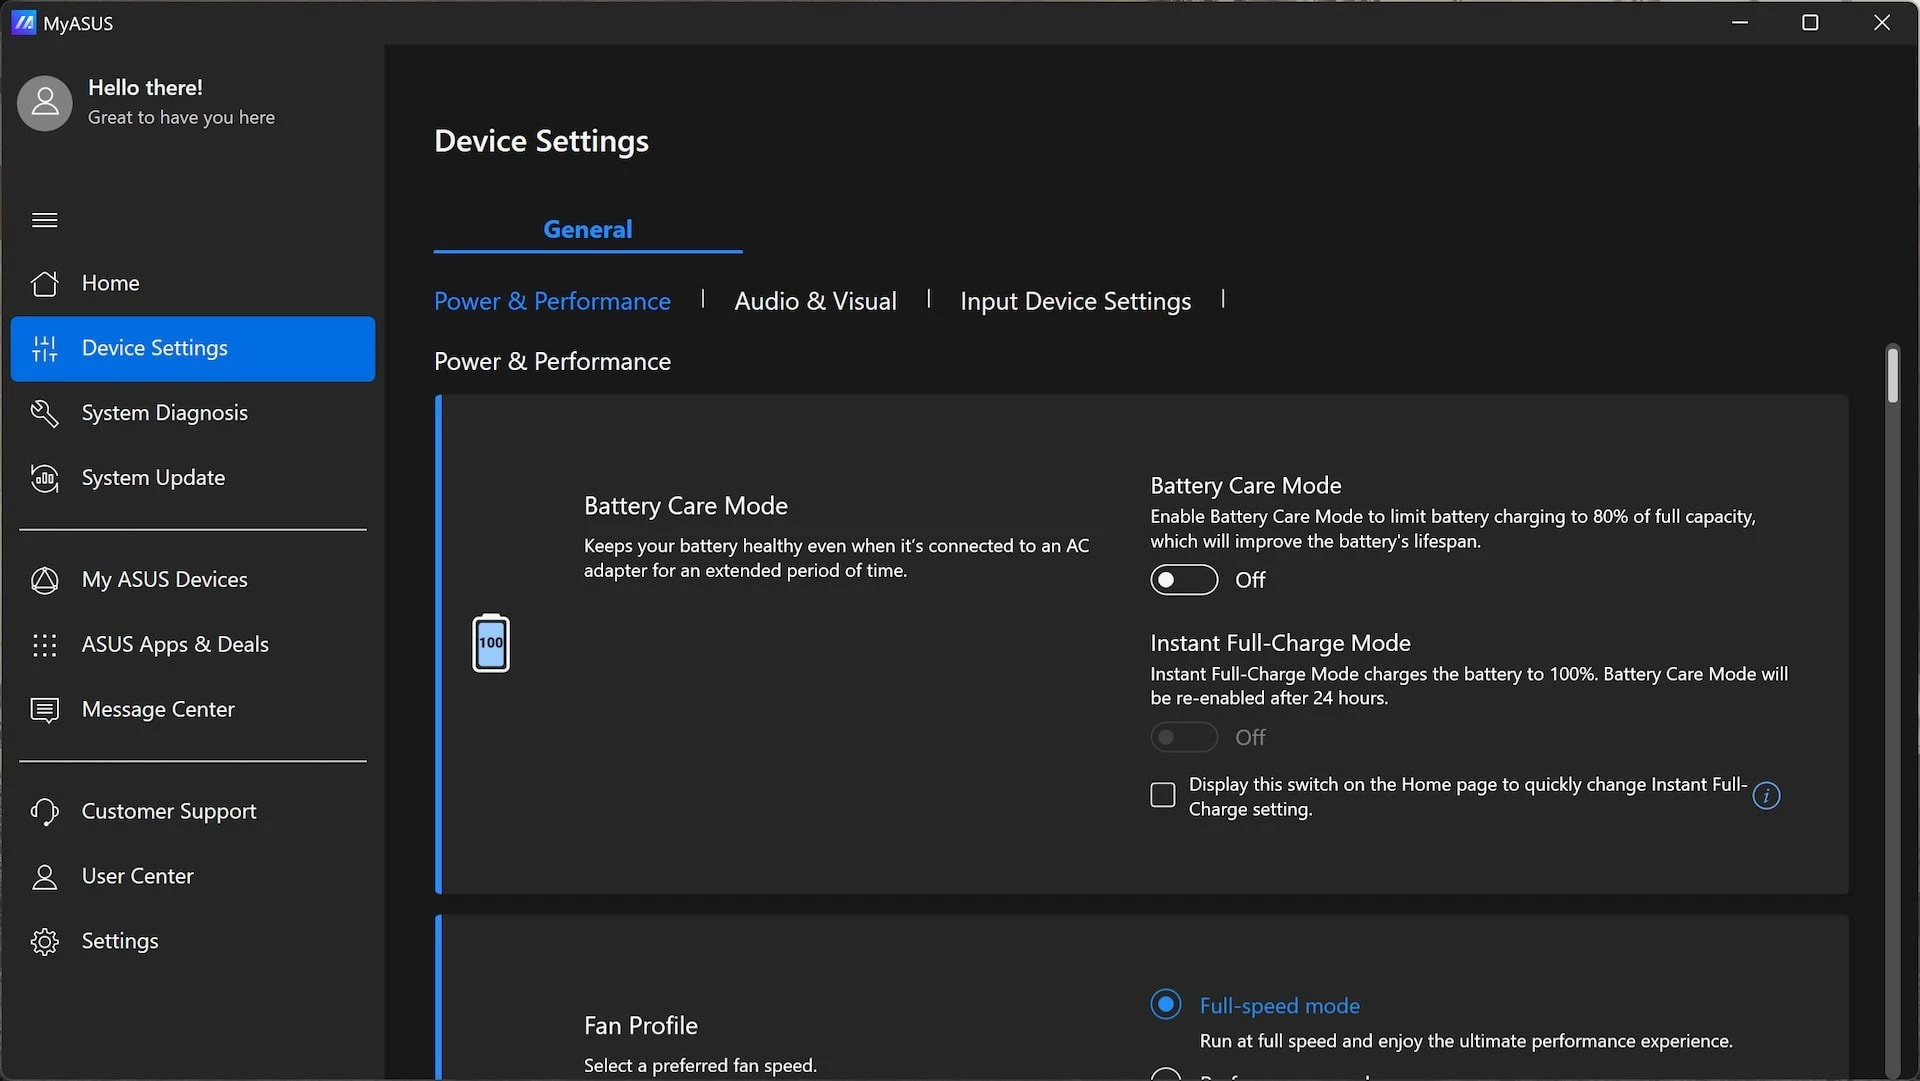The height and width of the screenshot is (1081, 1920).
Task: Close the MyASUS window
Action: click(1882, 22)
